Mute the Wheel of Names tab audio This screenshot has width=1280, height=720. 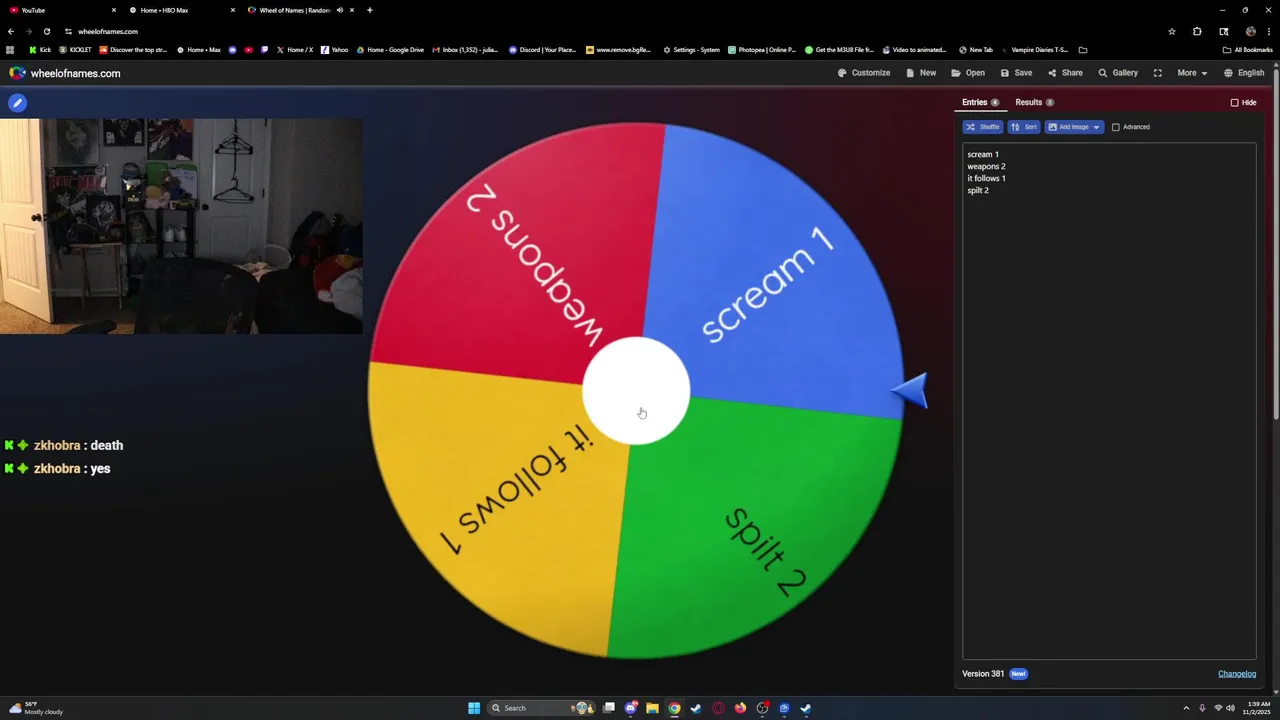point(339,10)
